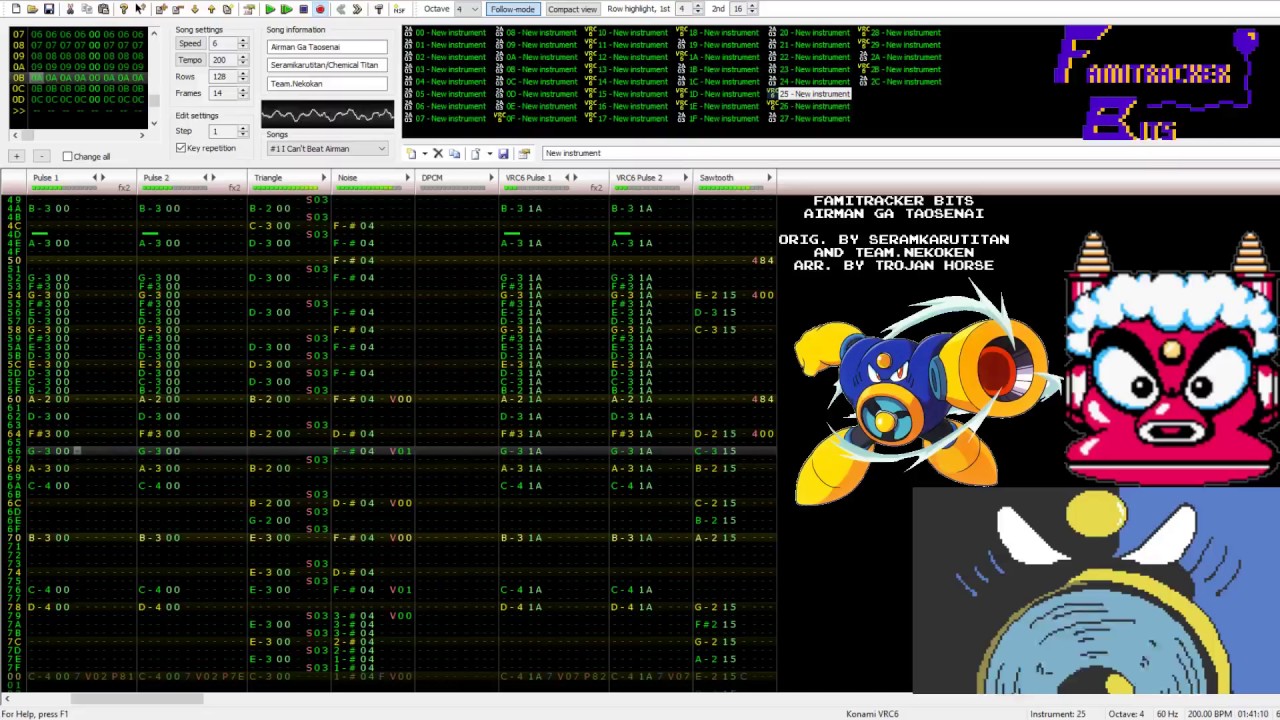Screen dimensions: 1280x720
Task: Adjust the Step value with its spinner
Action: 242,131
